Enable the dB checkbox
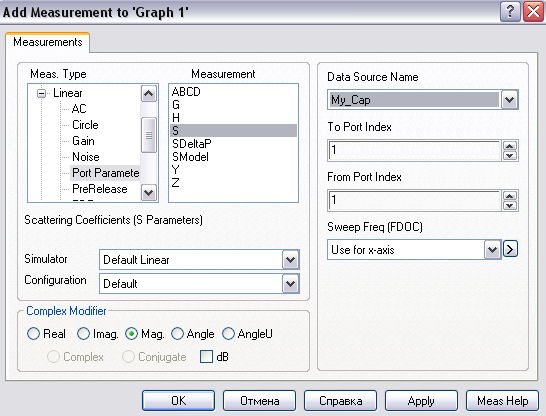 (206, 356)
